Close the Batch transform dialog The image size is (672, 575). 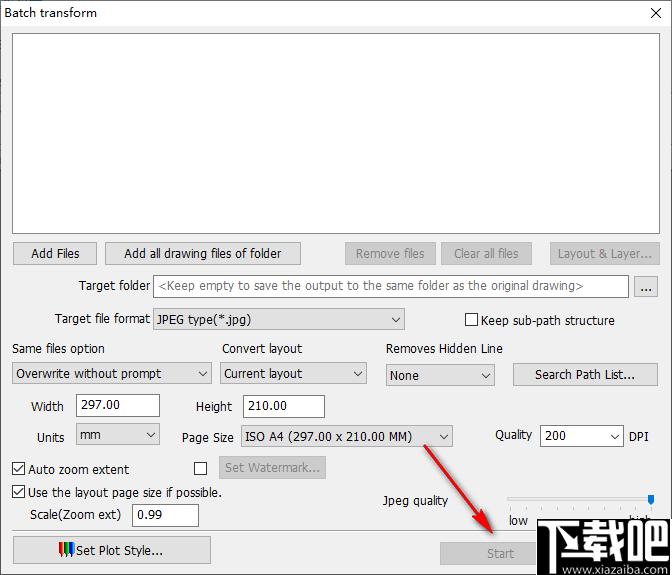coord(656,13)
